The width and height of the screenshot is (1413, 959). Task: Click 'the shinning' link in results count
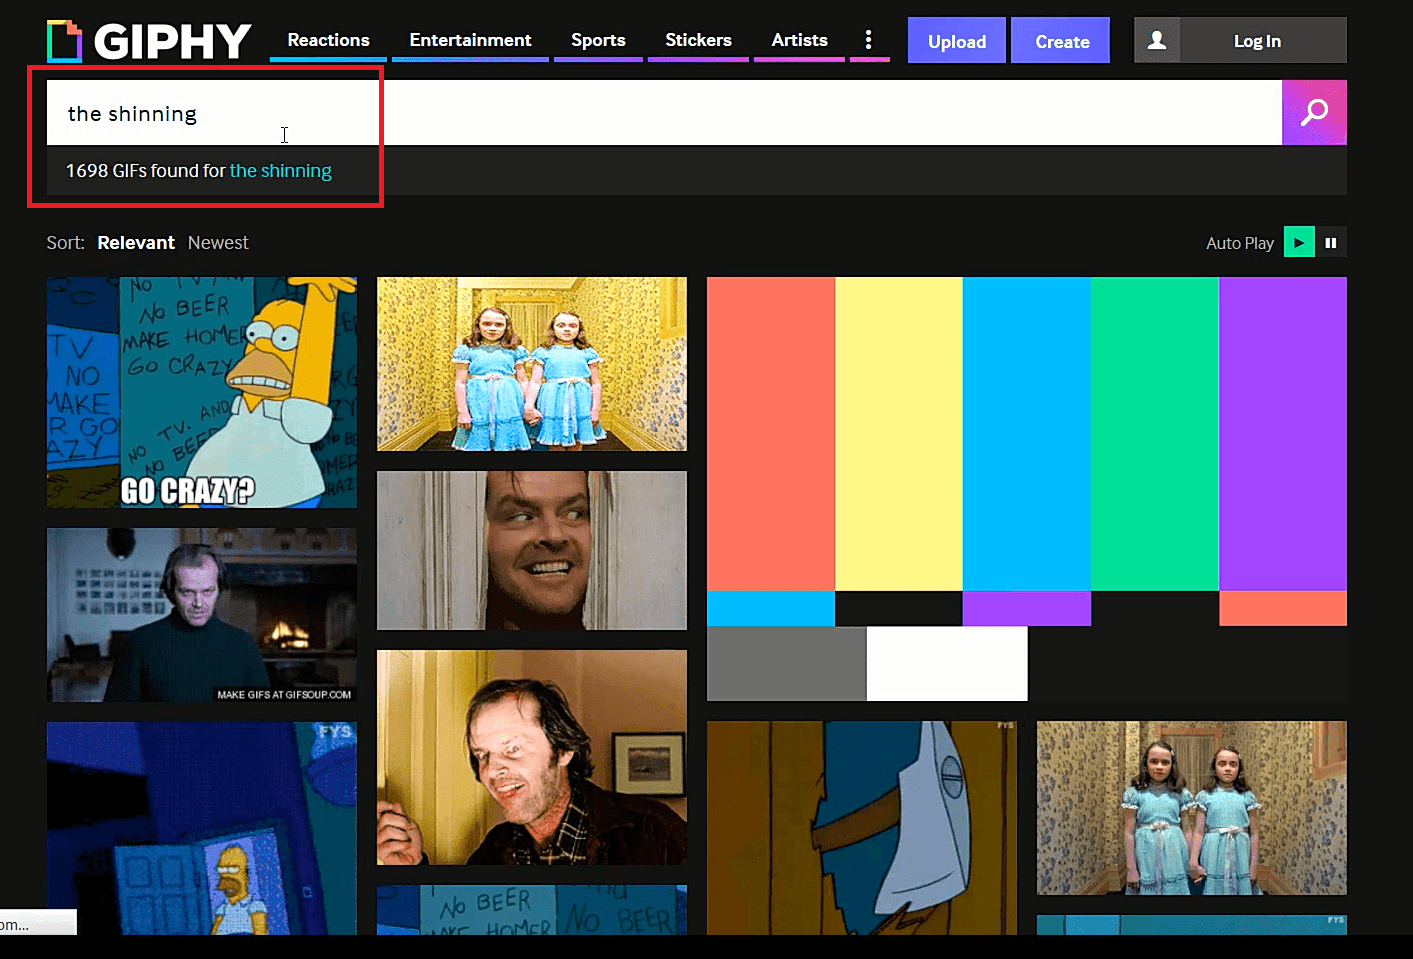coord(281,171)
